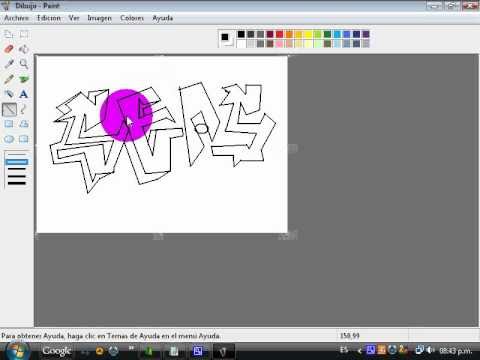Select the Airbrush tool
This screenshot has height=360, width=480.
click(9, 94)
